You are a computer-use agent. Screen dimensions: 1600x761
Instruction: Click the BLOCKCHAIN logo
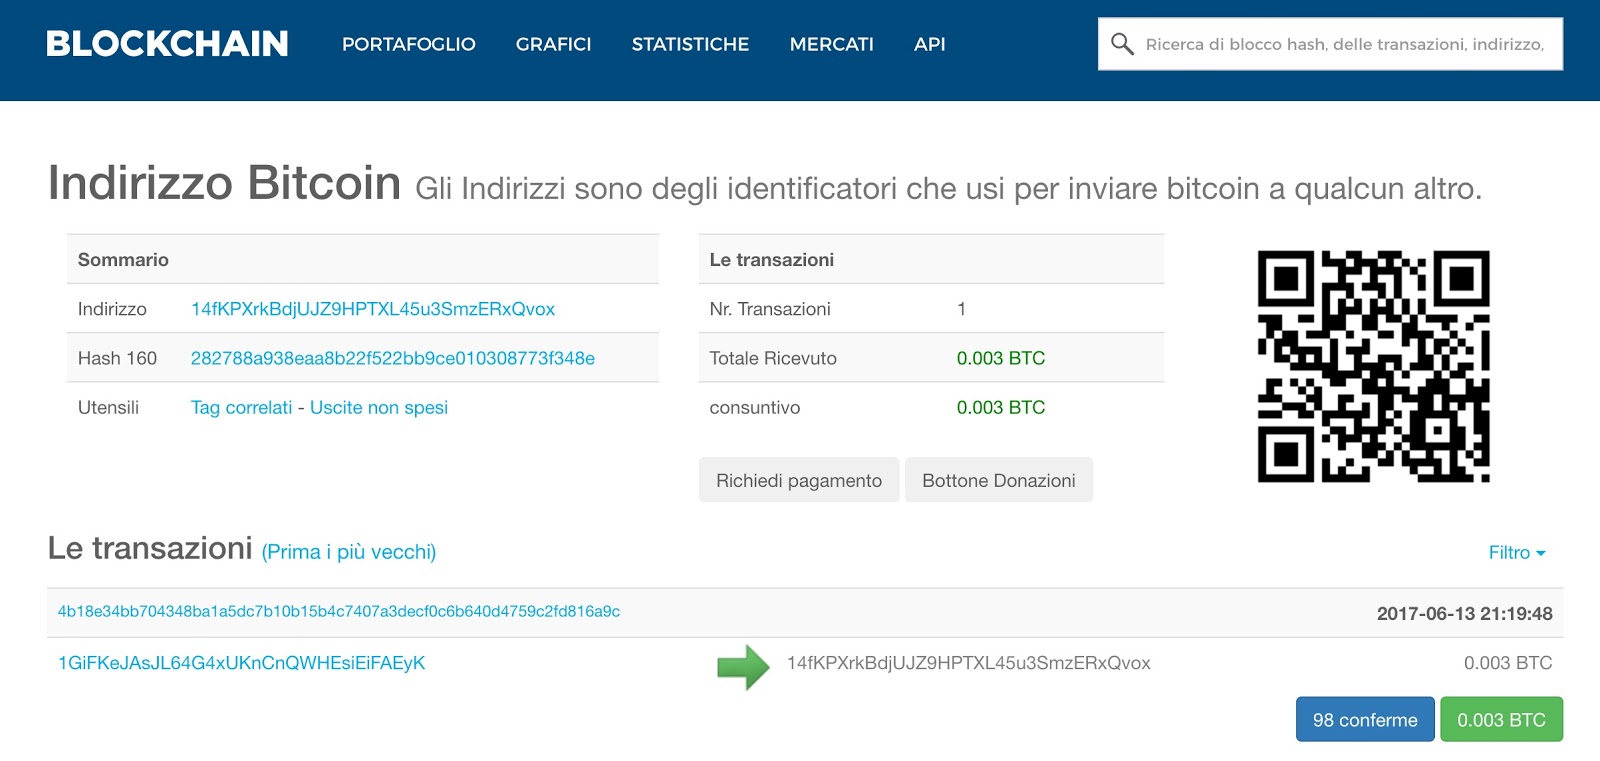pyautogui.click(x=167, y=44)
